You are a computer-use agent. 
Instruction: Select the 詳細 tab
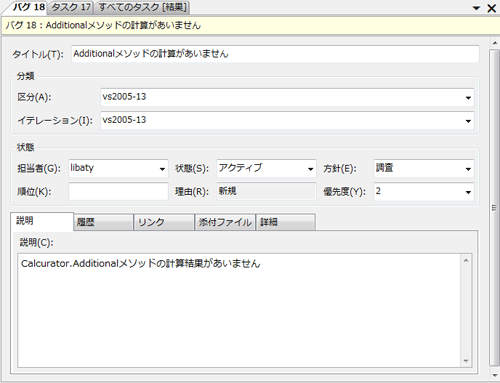point(285,222)
